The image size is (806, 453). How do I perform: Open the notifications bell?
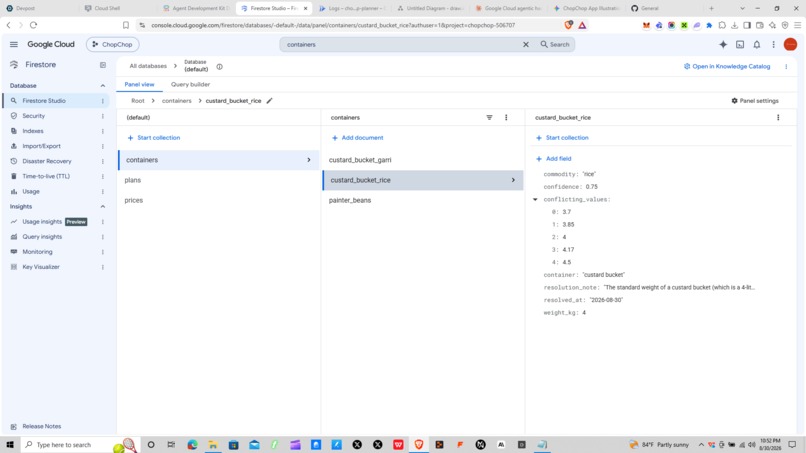(x=757, y=45)
